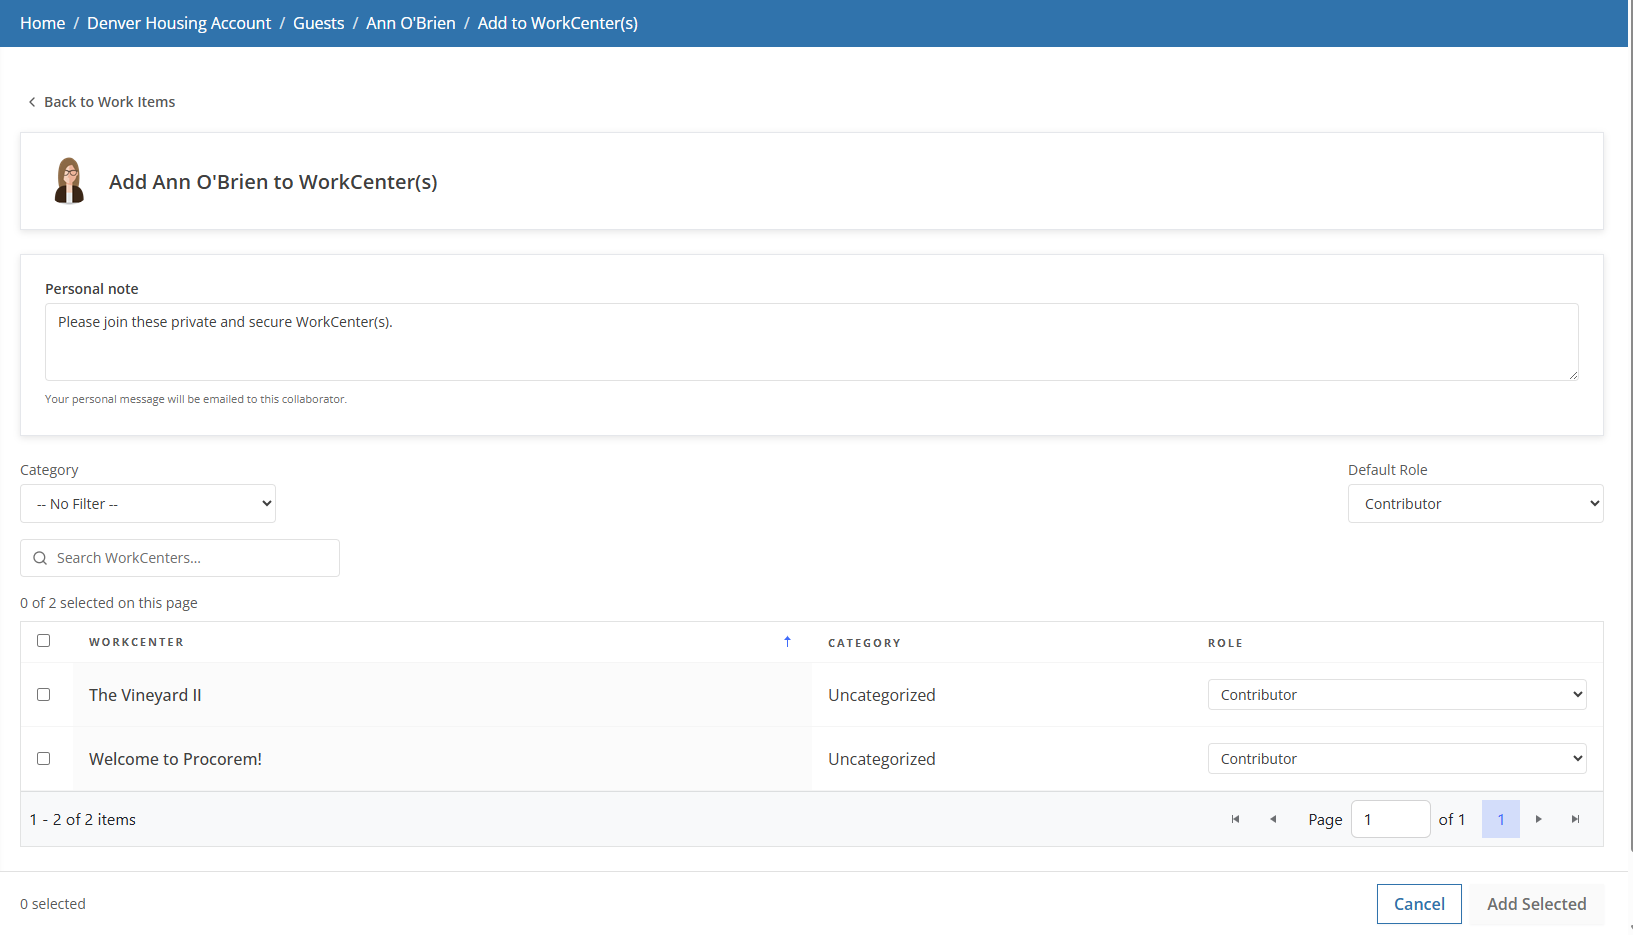Click Ann O'Brien's avatar image
The width and height of the screenshot is (1633, 935).
click(69, 181)
